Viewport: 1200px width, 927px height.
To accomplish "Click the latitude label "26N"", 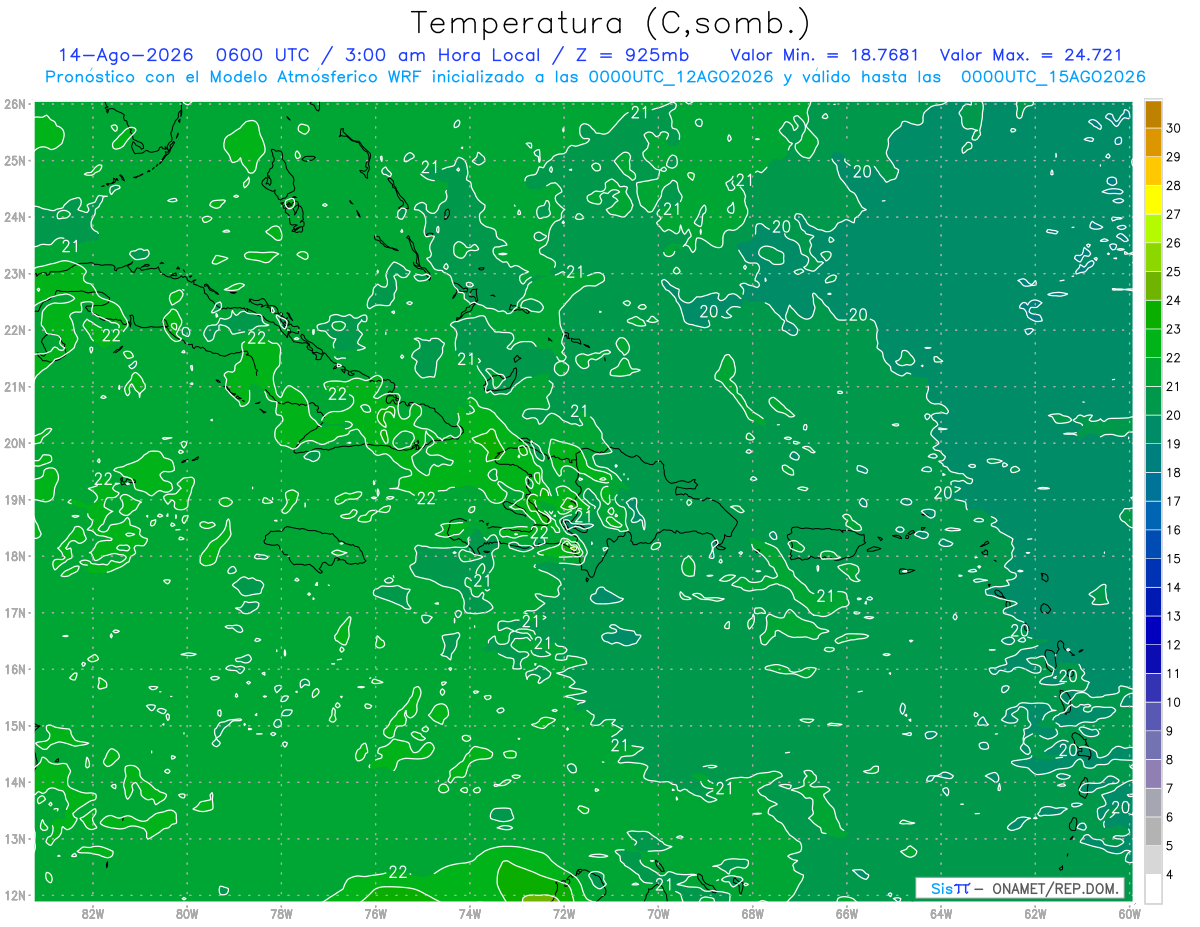I will coord(15,104).
